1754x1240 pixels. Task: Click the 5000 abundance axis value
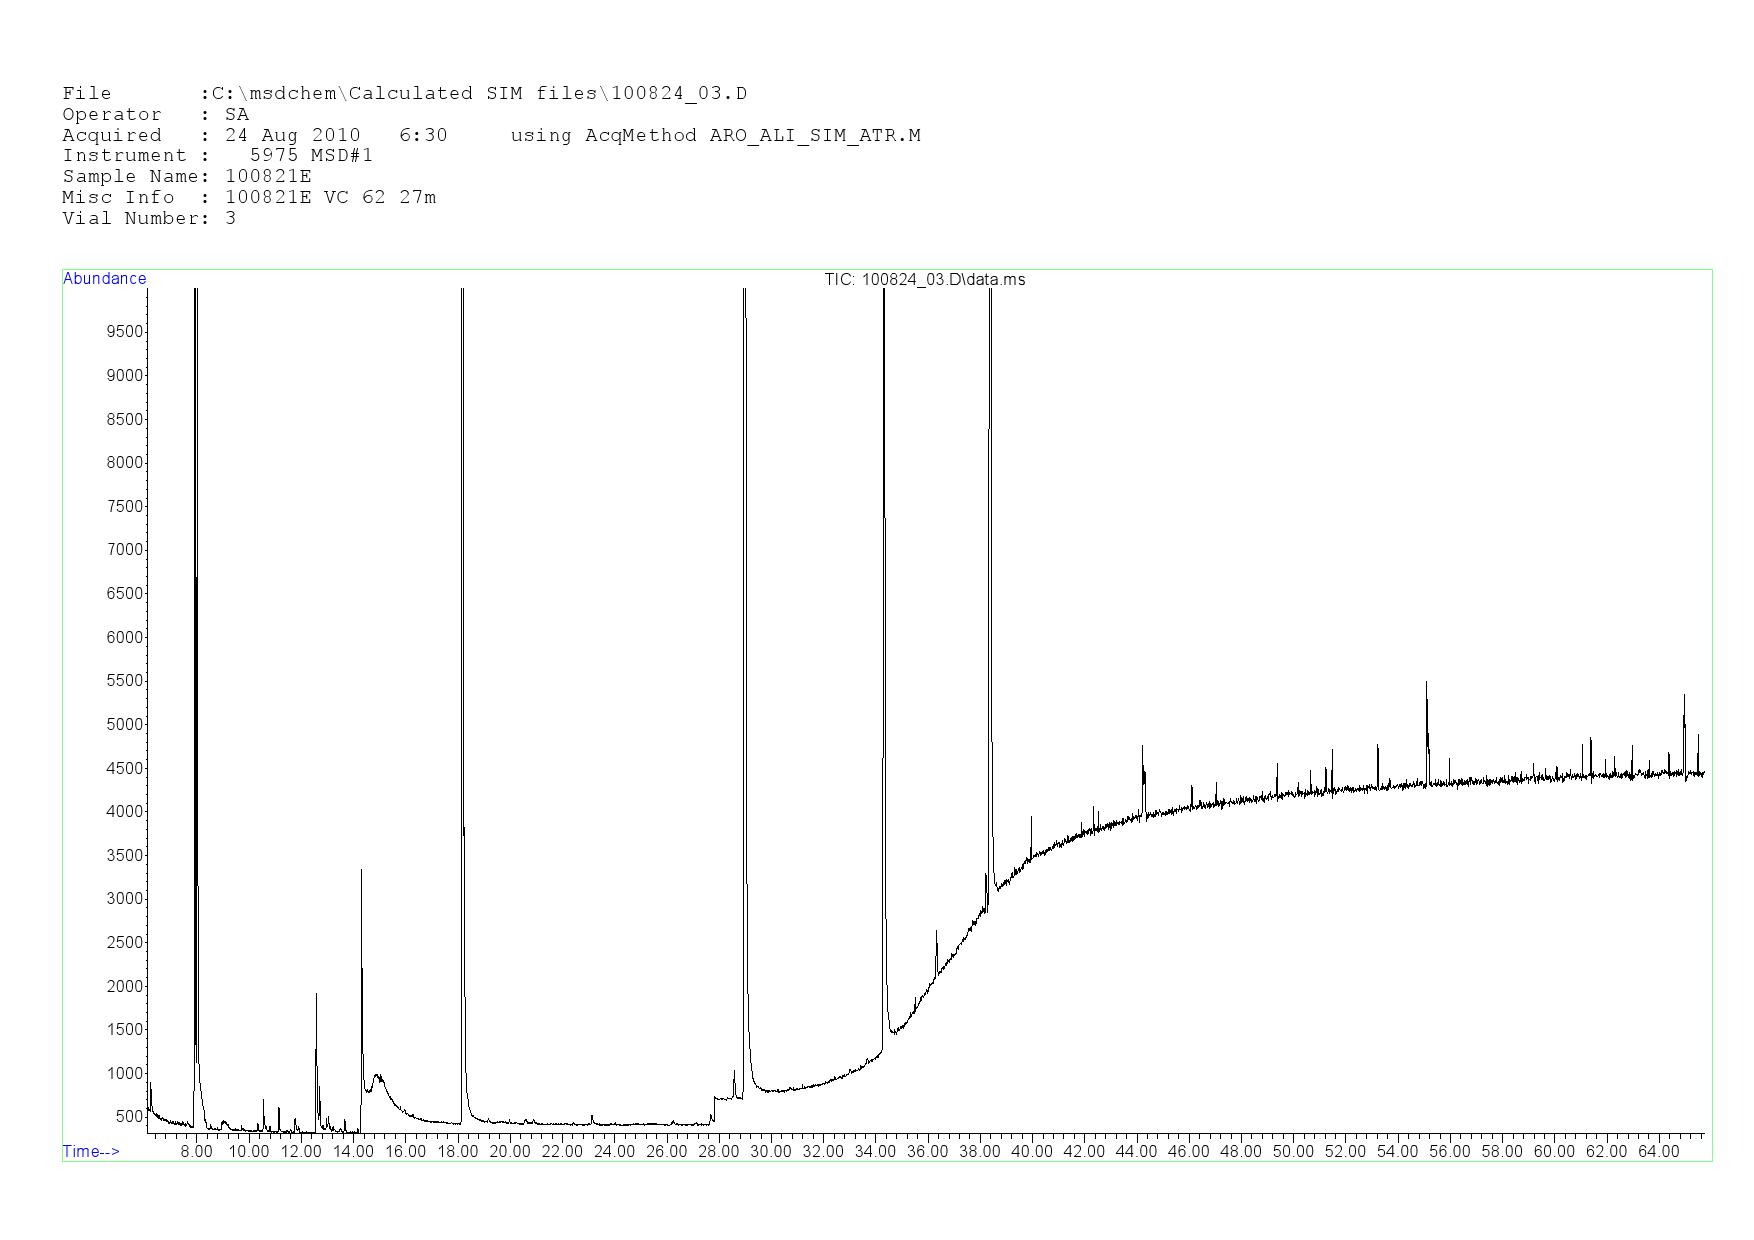[x=125, y=725]
